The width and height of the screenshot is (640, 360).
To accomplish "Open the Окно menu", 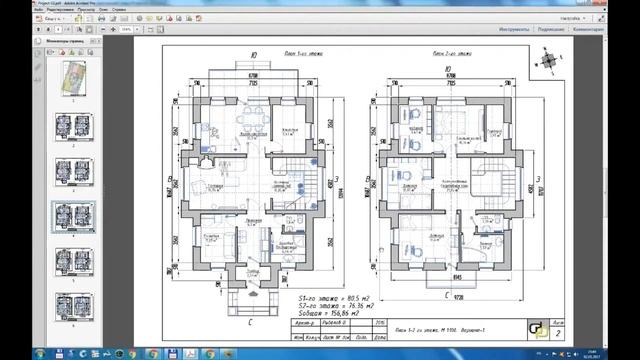I will tap(104, 9).
